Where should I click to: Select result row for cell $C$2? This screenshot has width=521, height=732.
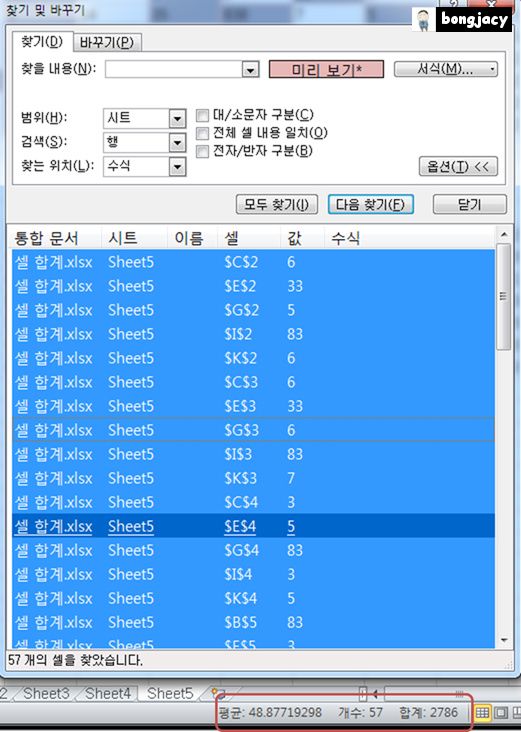tap(253, 262)
